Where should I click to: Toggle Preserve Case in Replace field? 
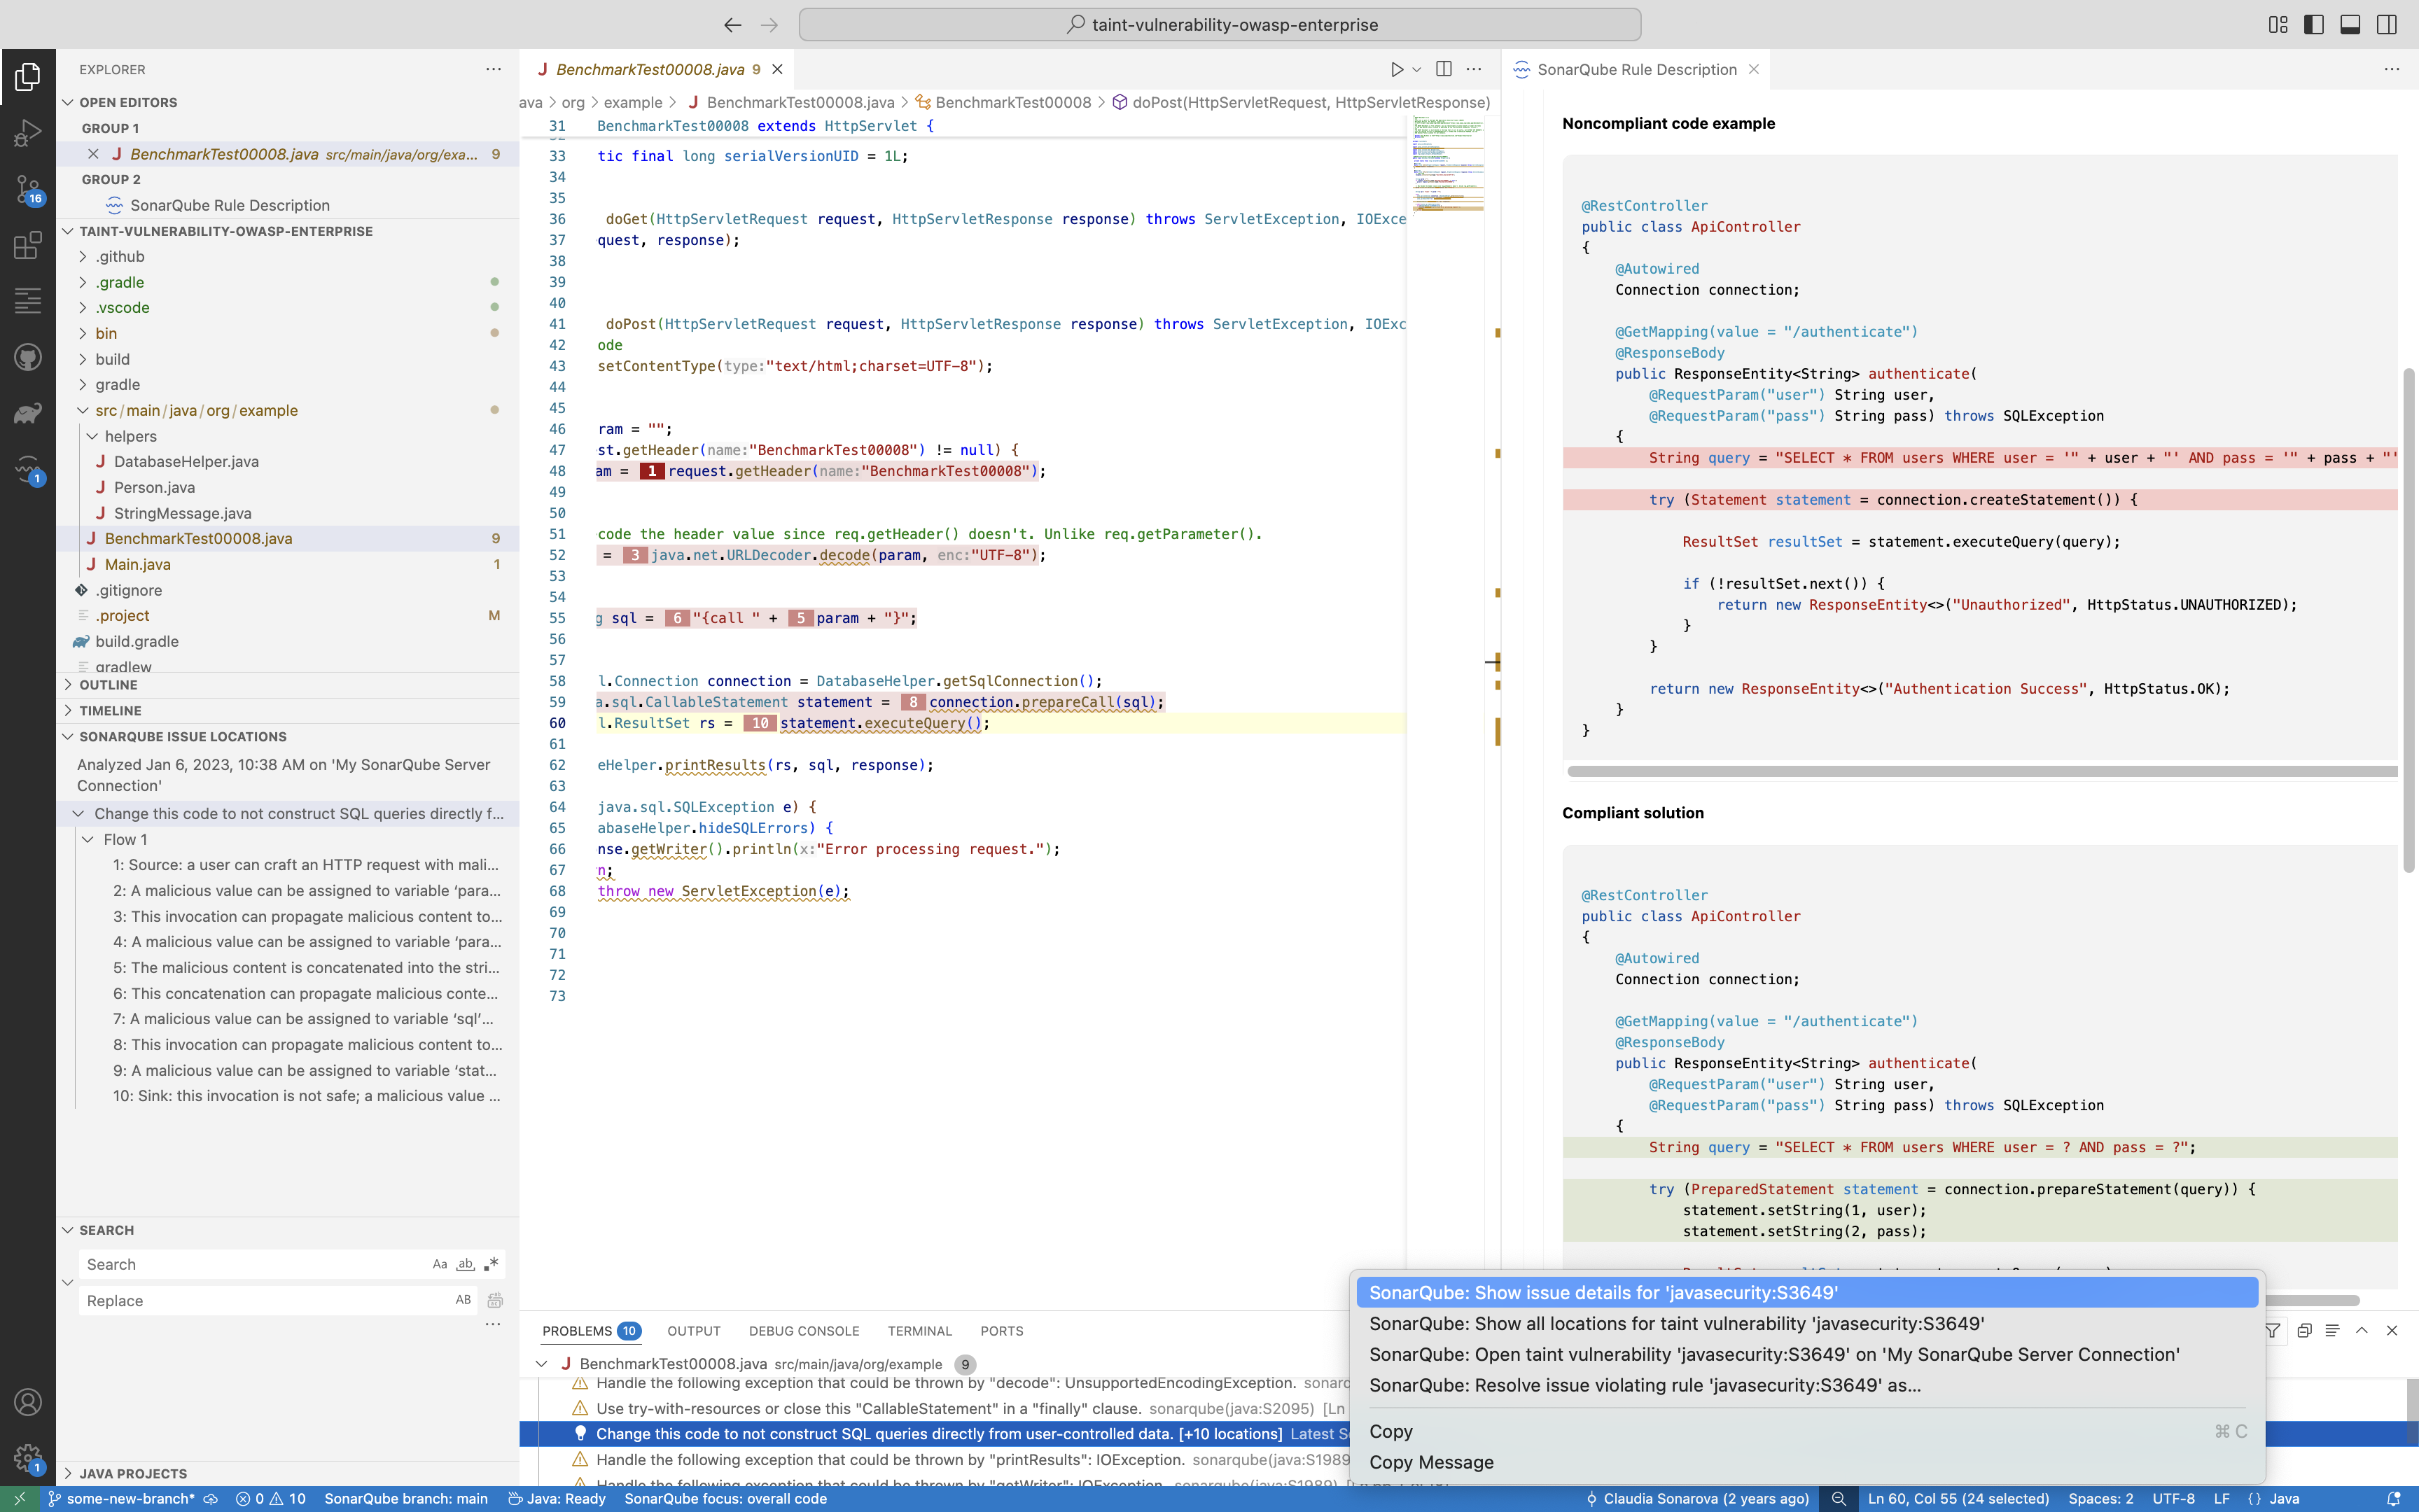pos(463,1300)
